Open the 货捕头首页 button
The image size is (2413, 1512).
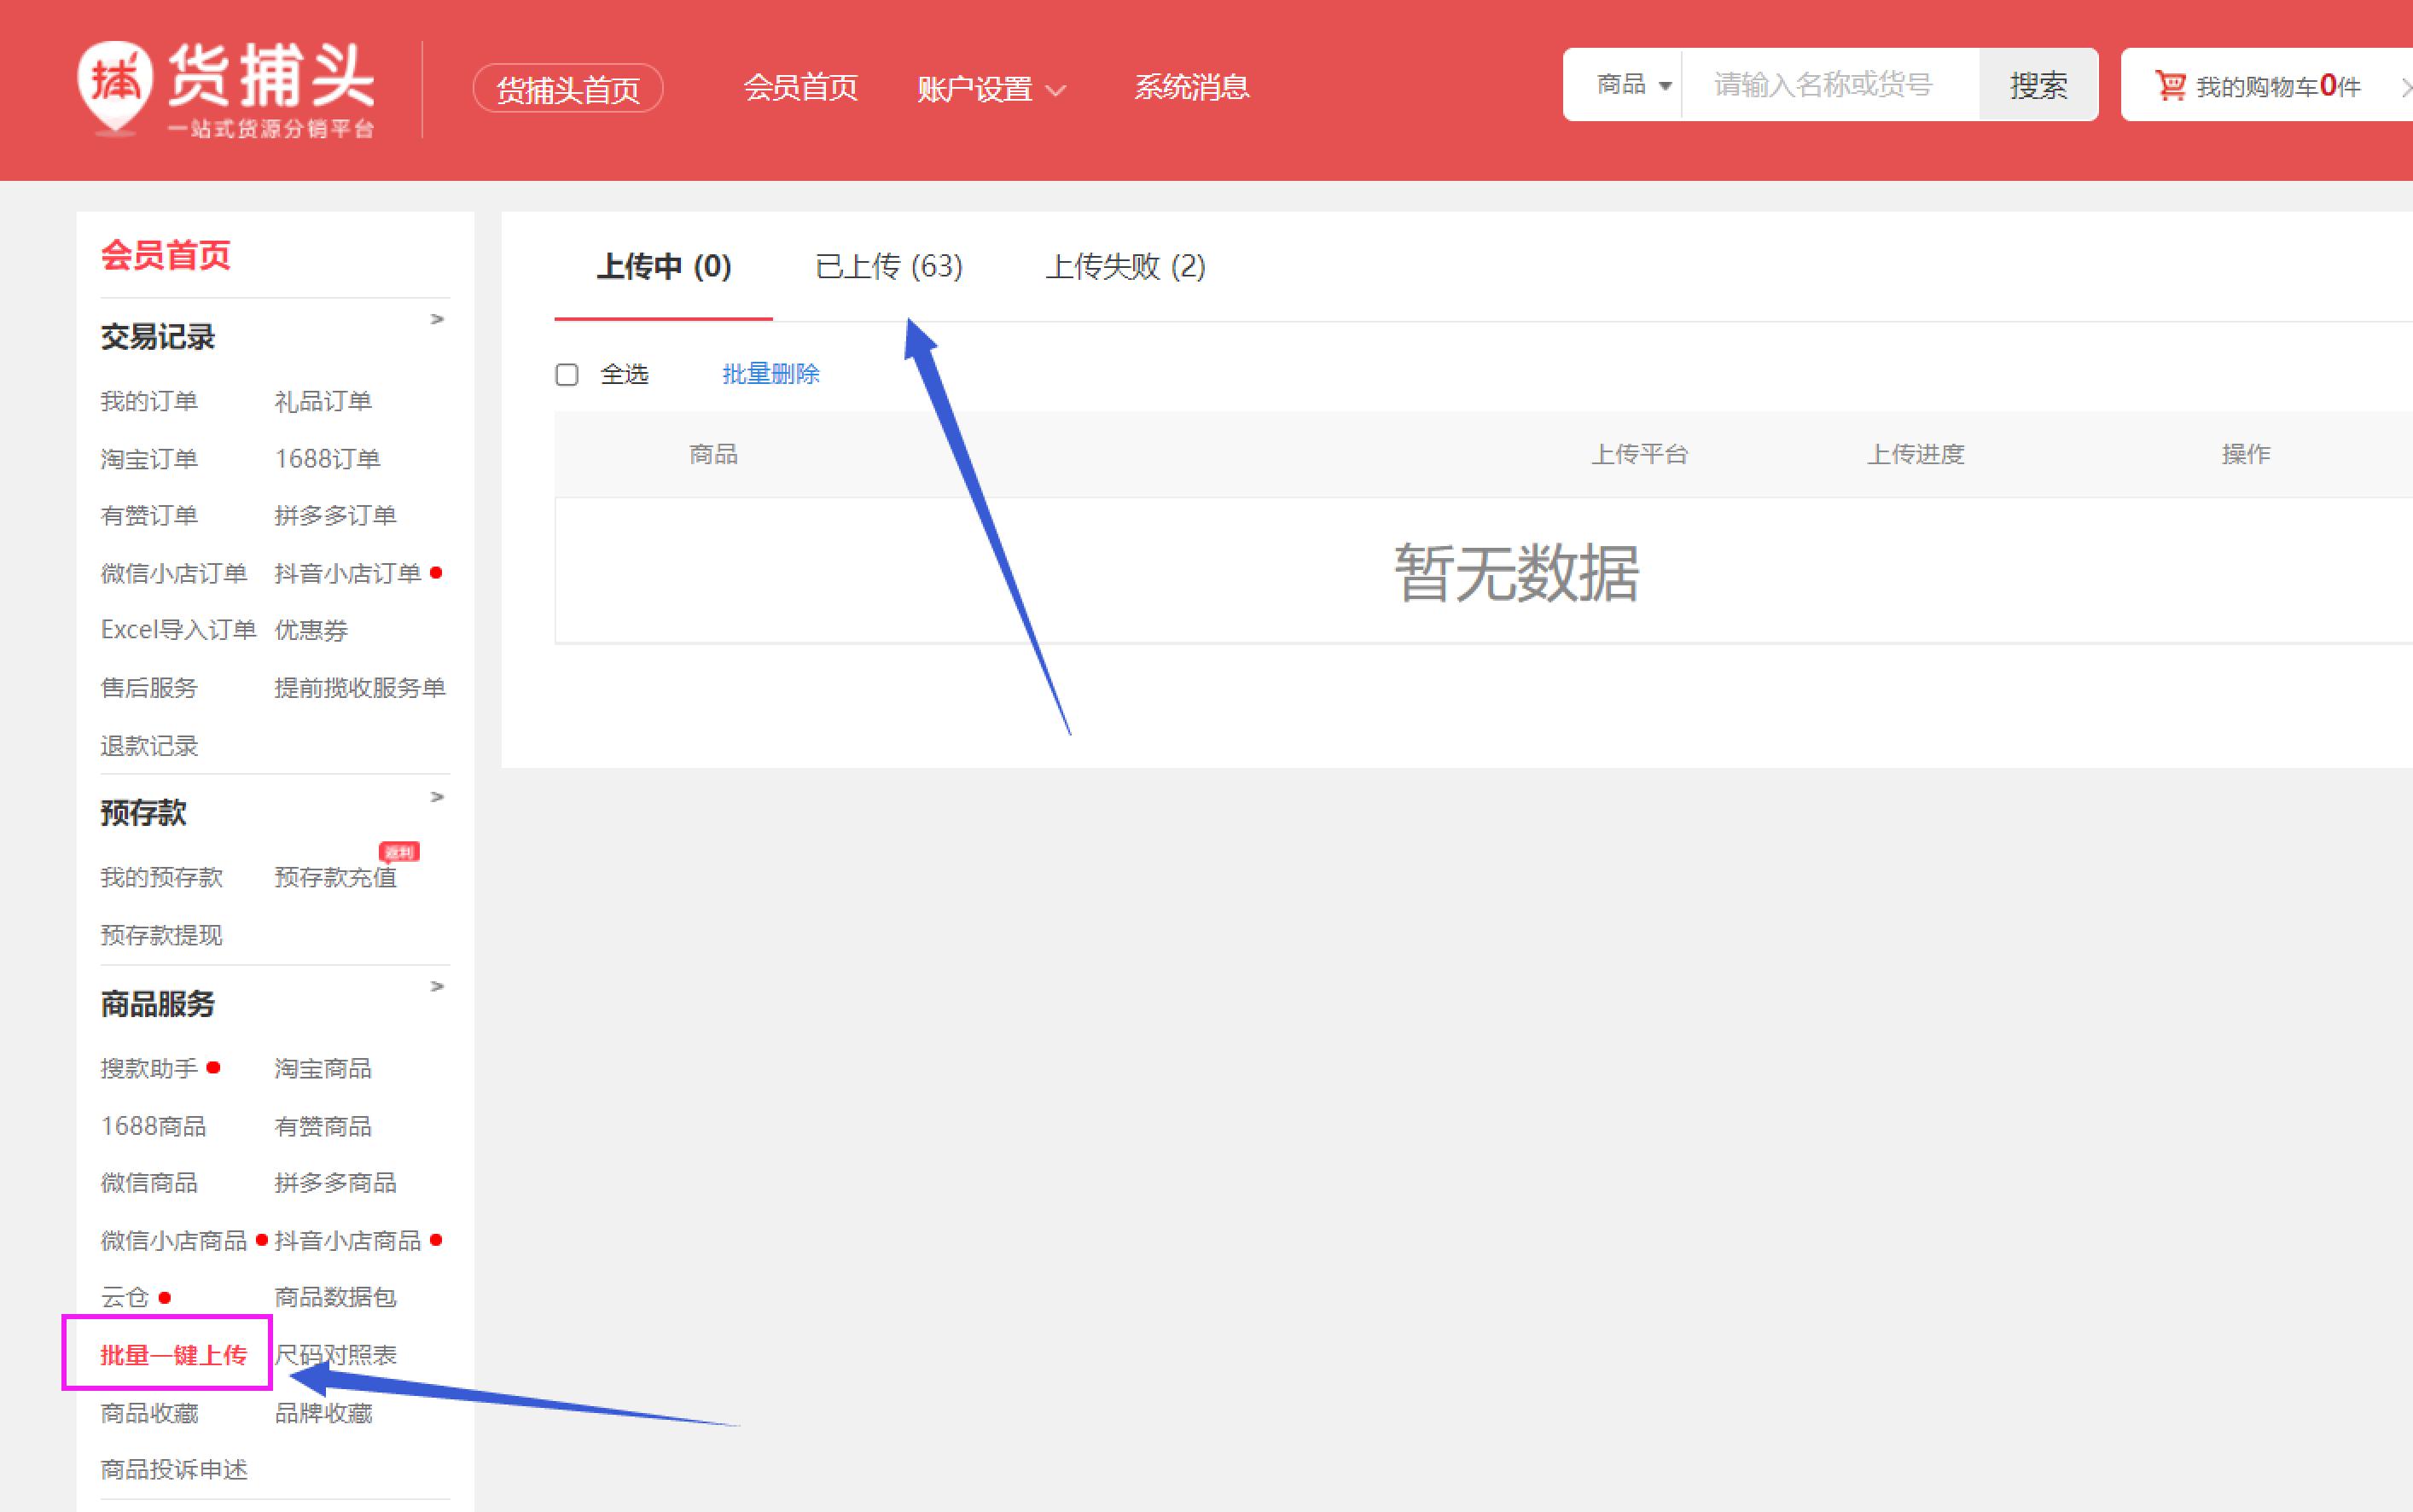coord(568,89)
